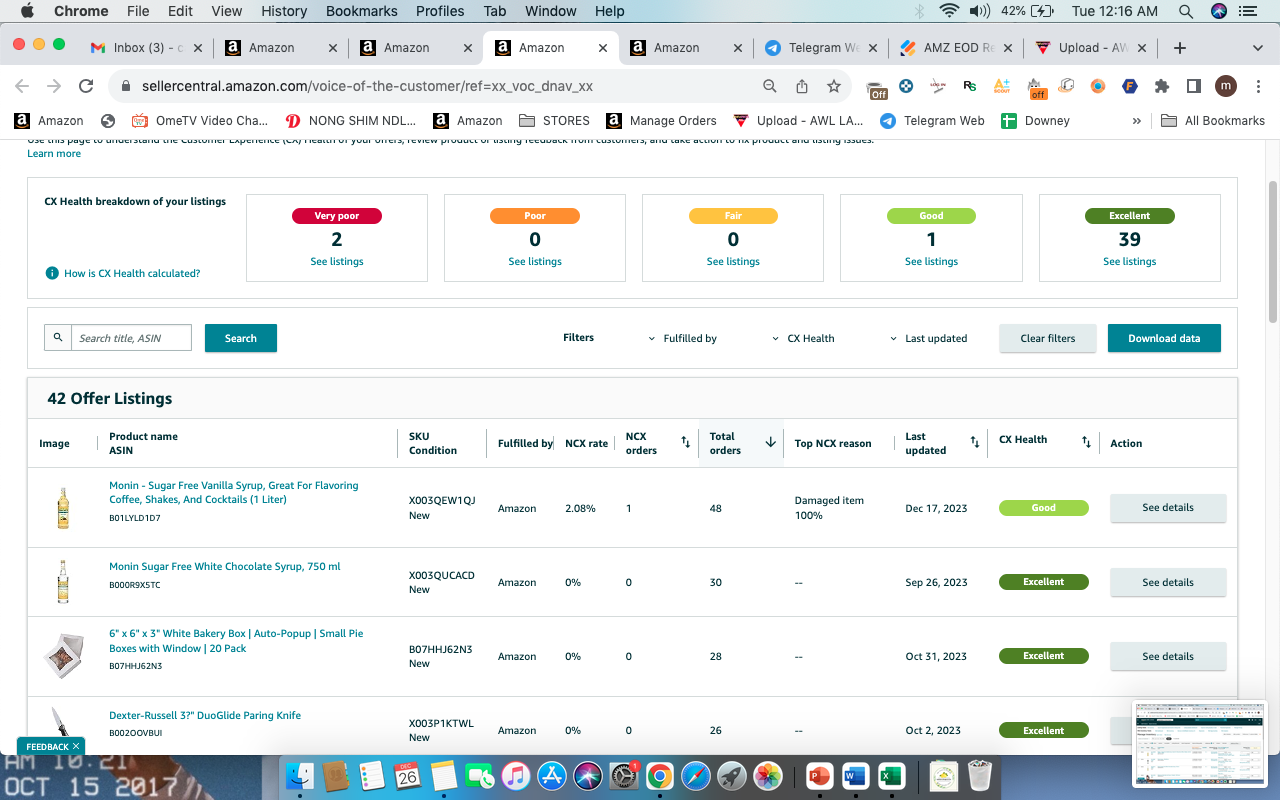
Task: Open Dexter-Russell DuoGlide Paring Knife link
Action: 205,716
